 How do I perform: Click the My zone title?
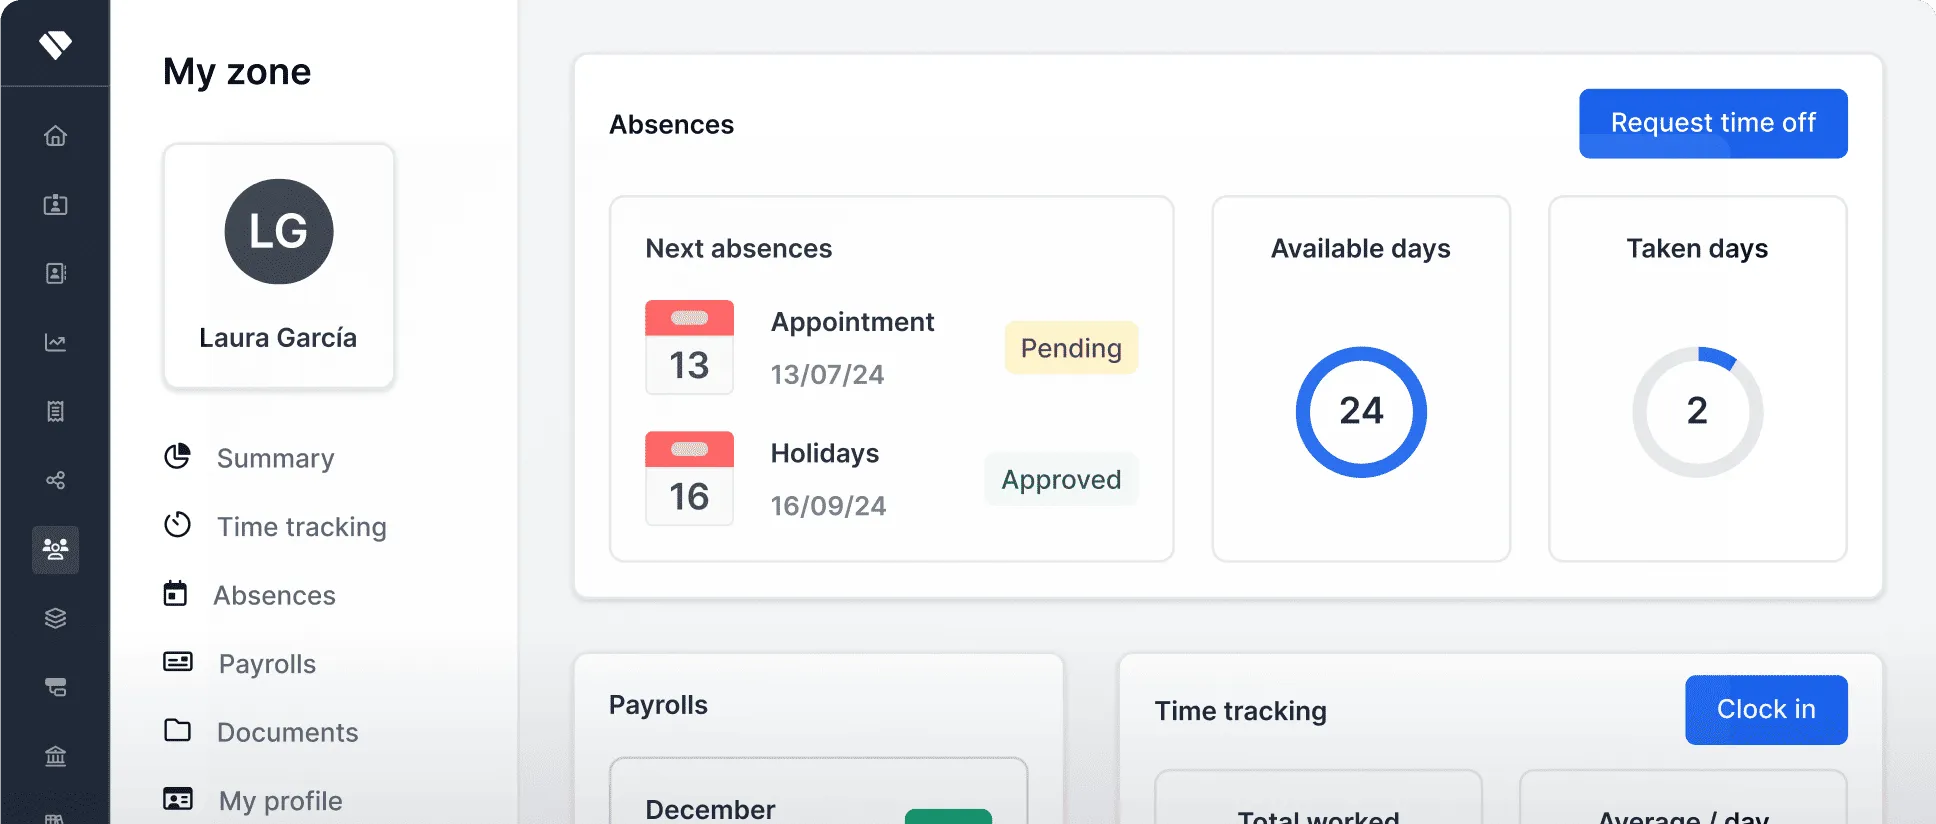(237, 72)
